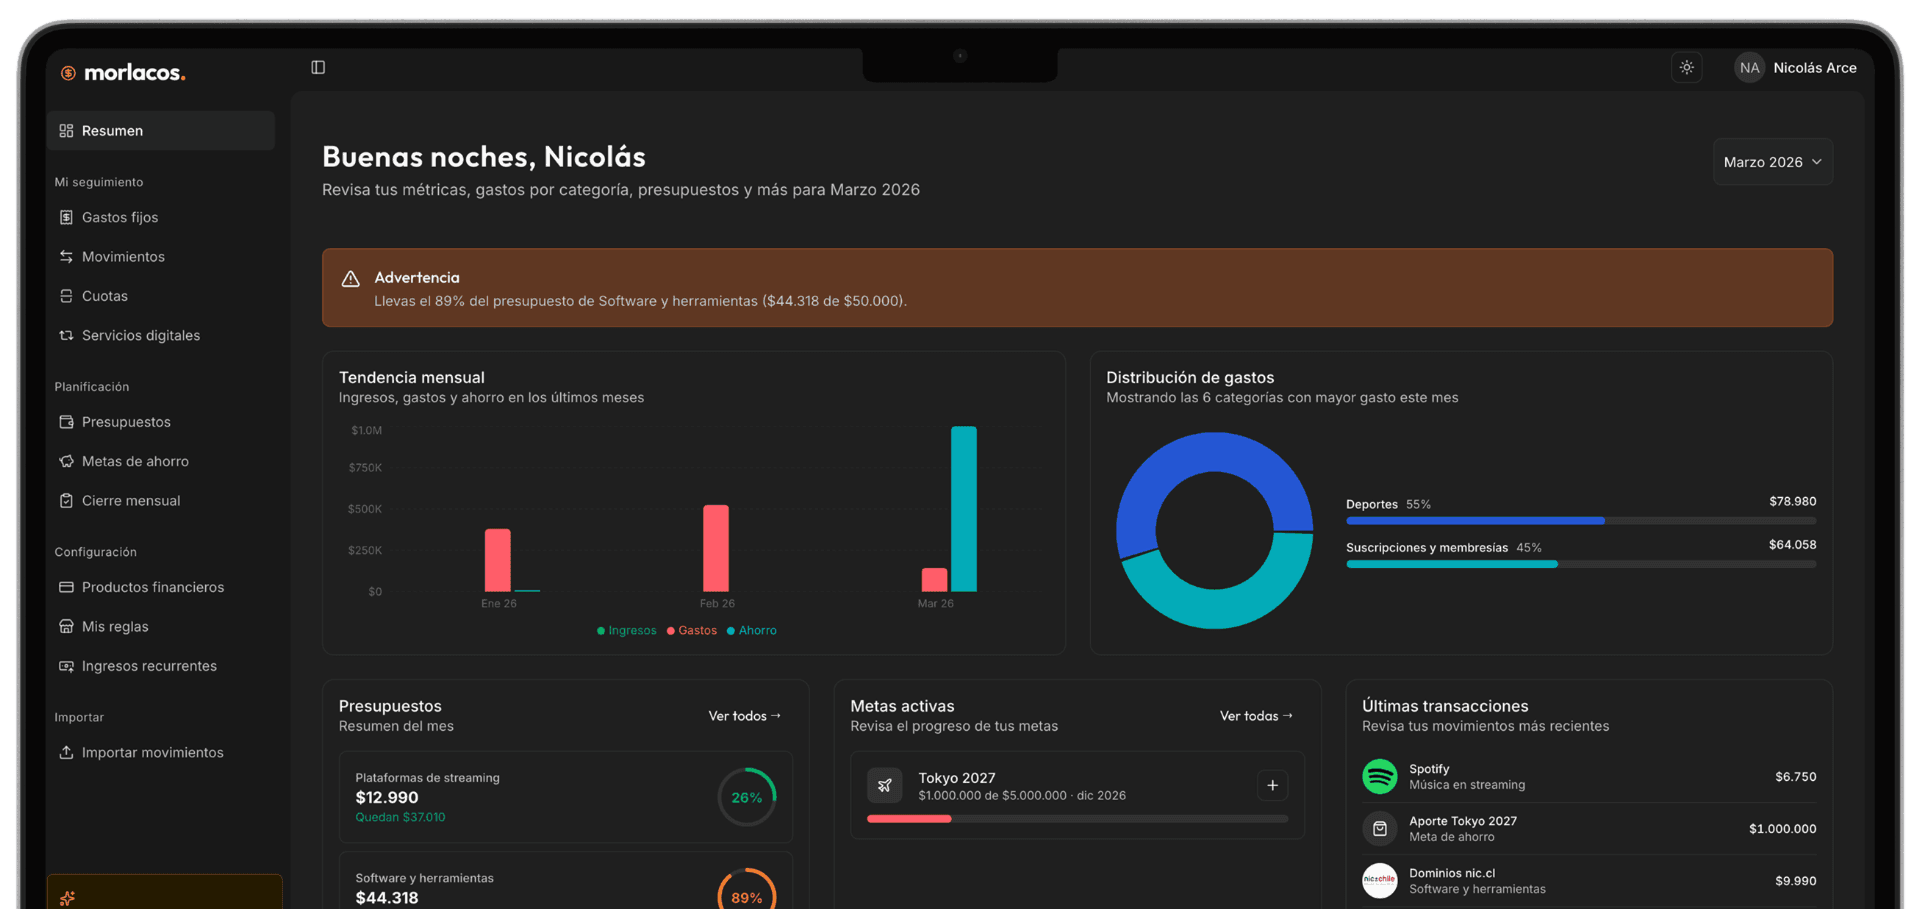Open Productos financieros card icon
The width and height of the screenshot is (1920, 909).
pyautogui.click(x=66, y=587)
